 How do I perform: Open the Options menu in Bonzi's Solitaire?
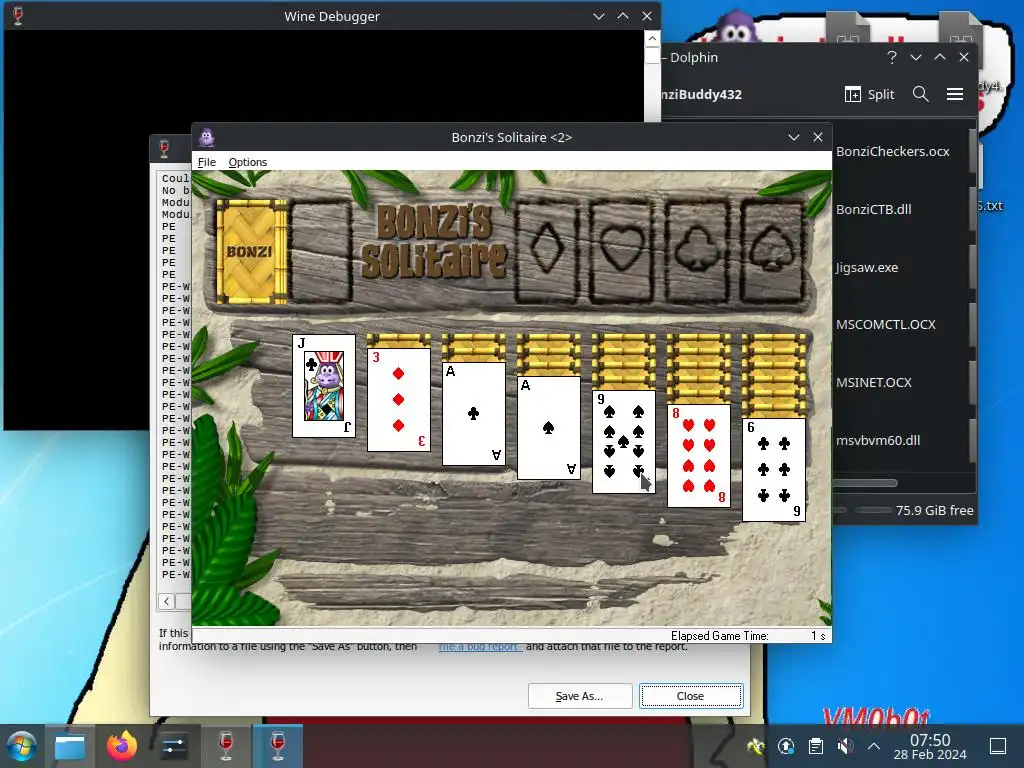coord(248,162)
